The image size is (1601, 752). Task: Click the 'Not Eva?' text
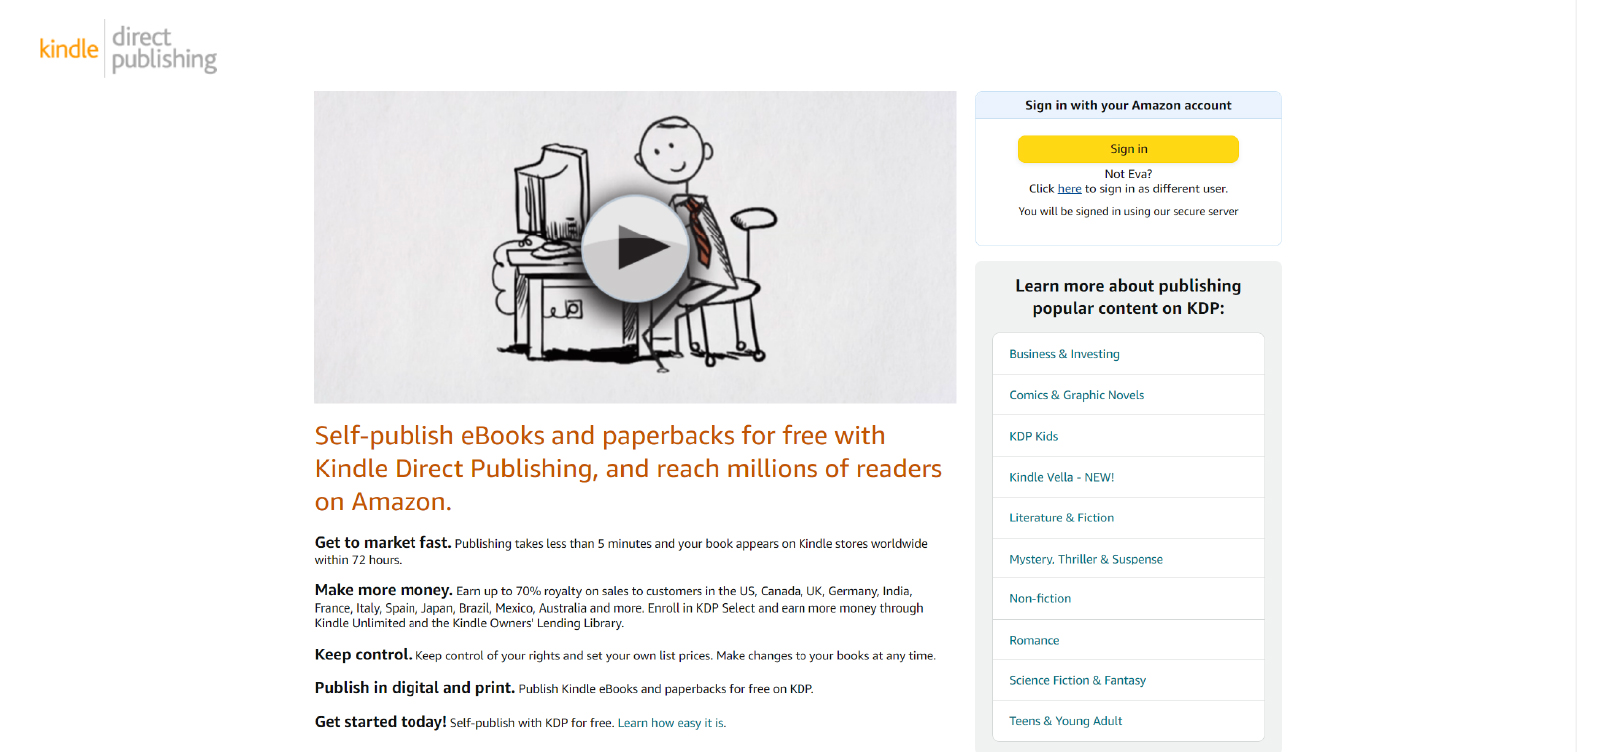(1128, 174)
